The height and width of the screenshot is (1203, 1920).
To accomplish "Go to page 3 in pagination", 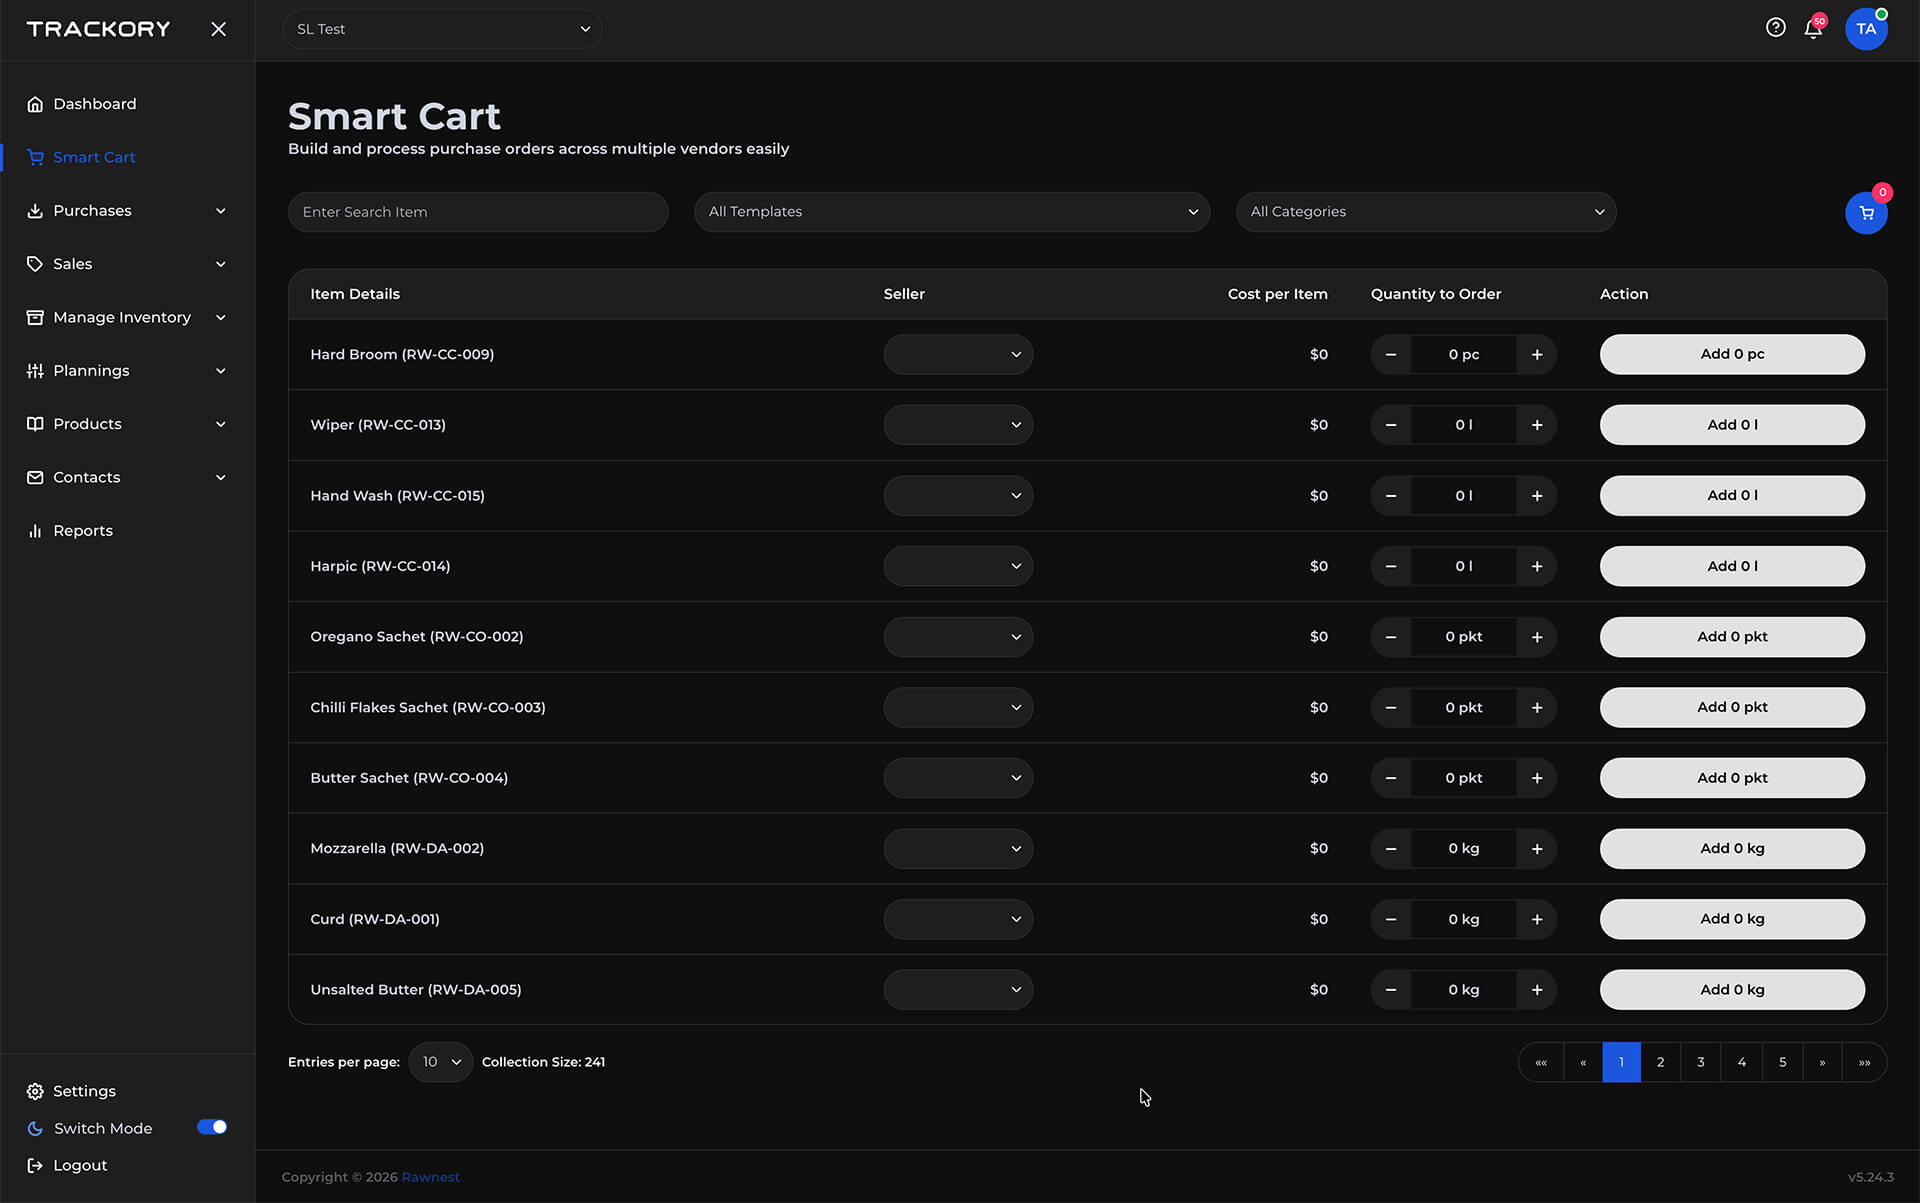I will click(1700, 1062).
